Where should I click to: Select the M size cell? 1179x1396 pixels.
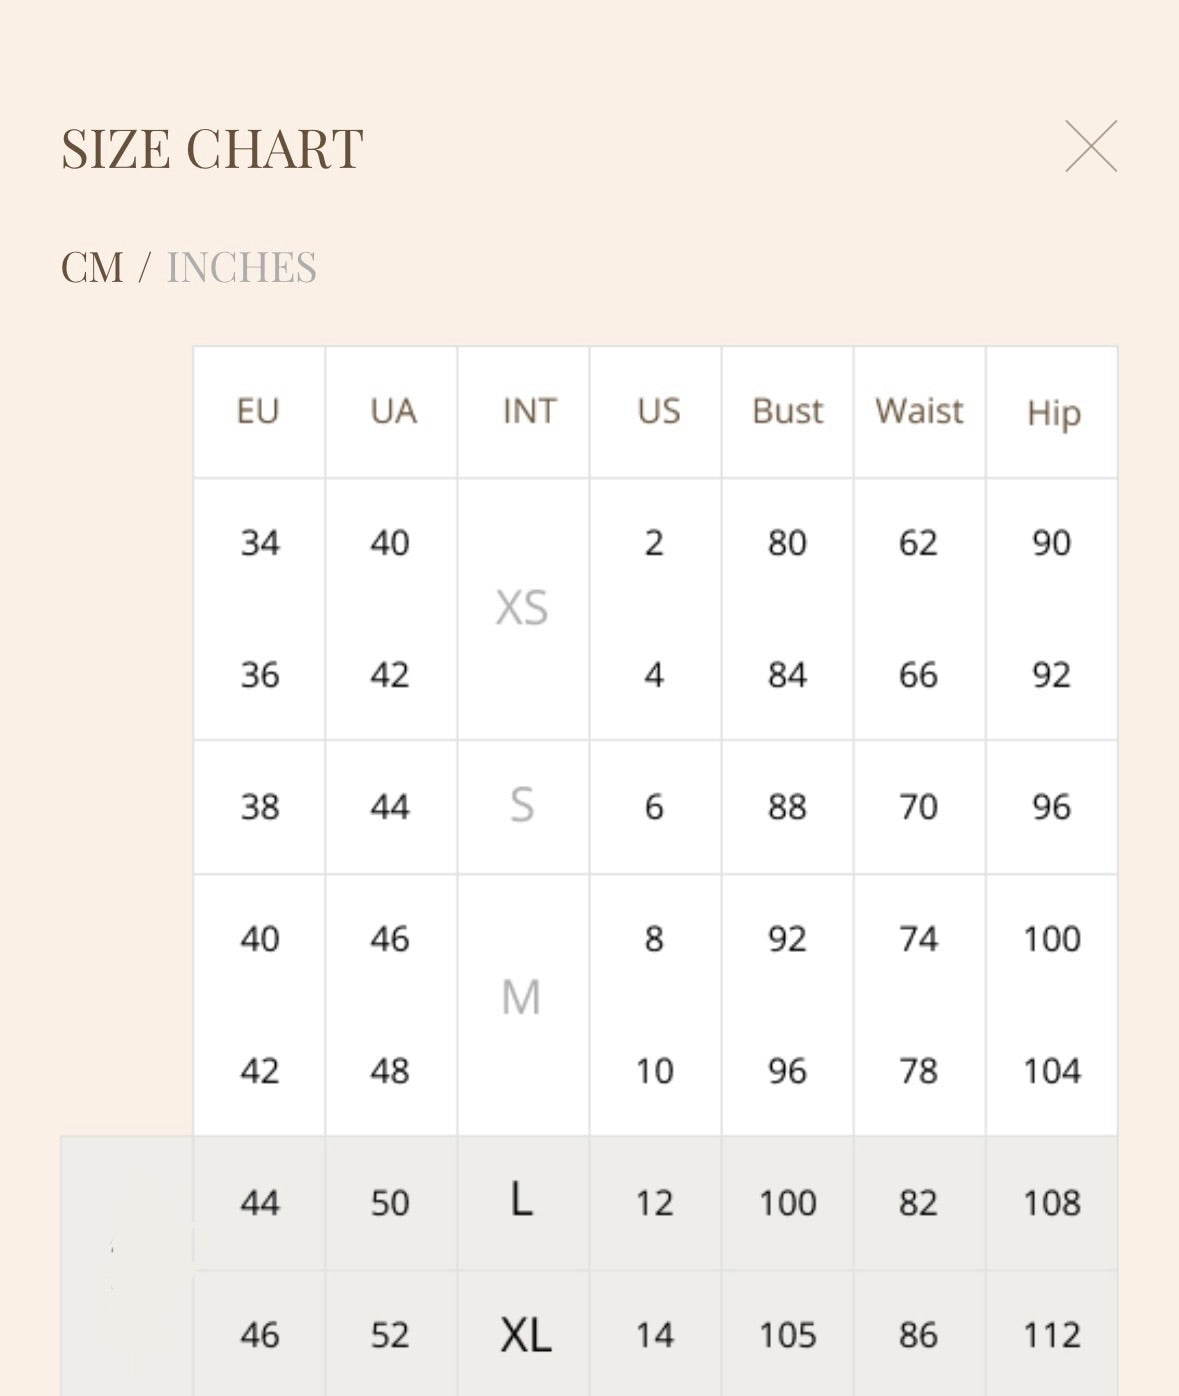[x=521, y=998]
